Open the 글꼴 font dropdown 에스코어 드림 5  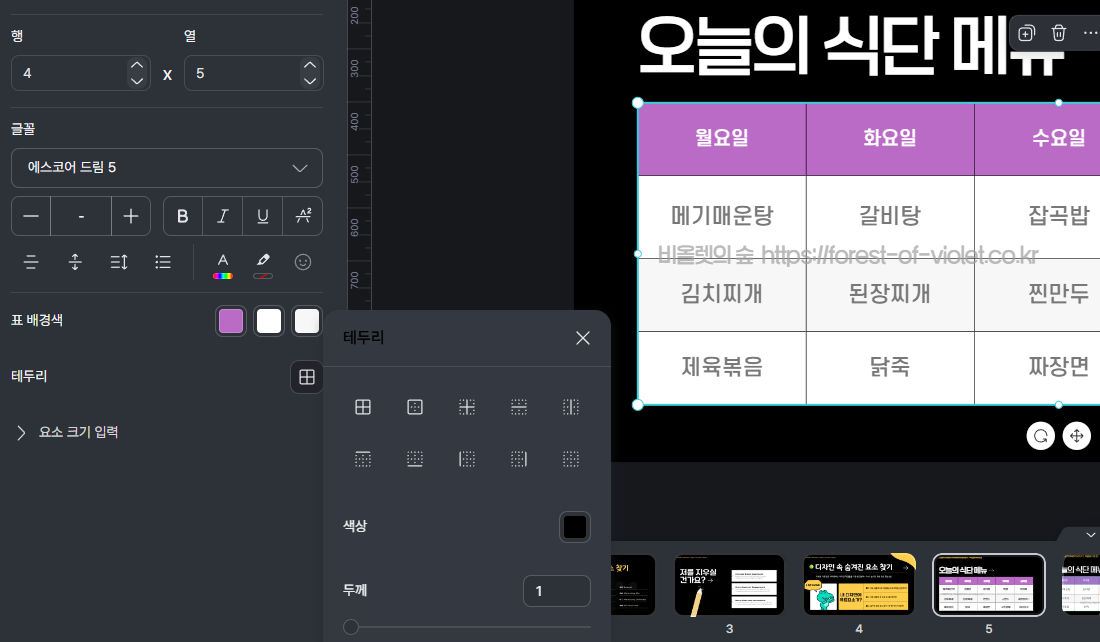pyautogui.click(x=167, y=168)
